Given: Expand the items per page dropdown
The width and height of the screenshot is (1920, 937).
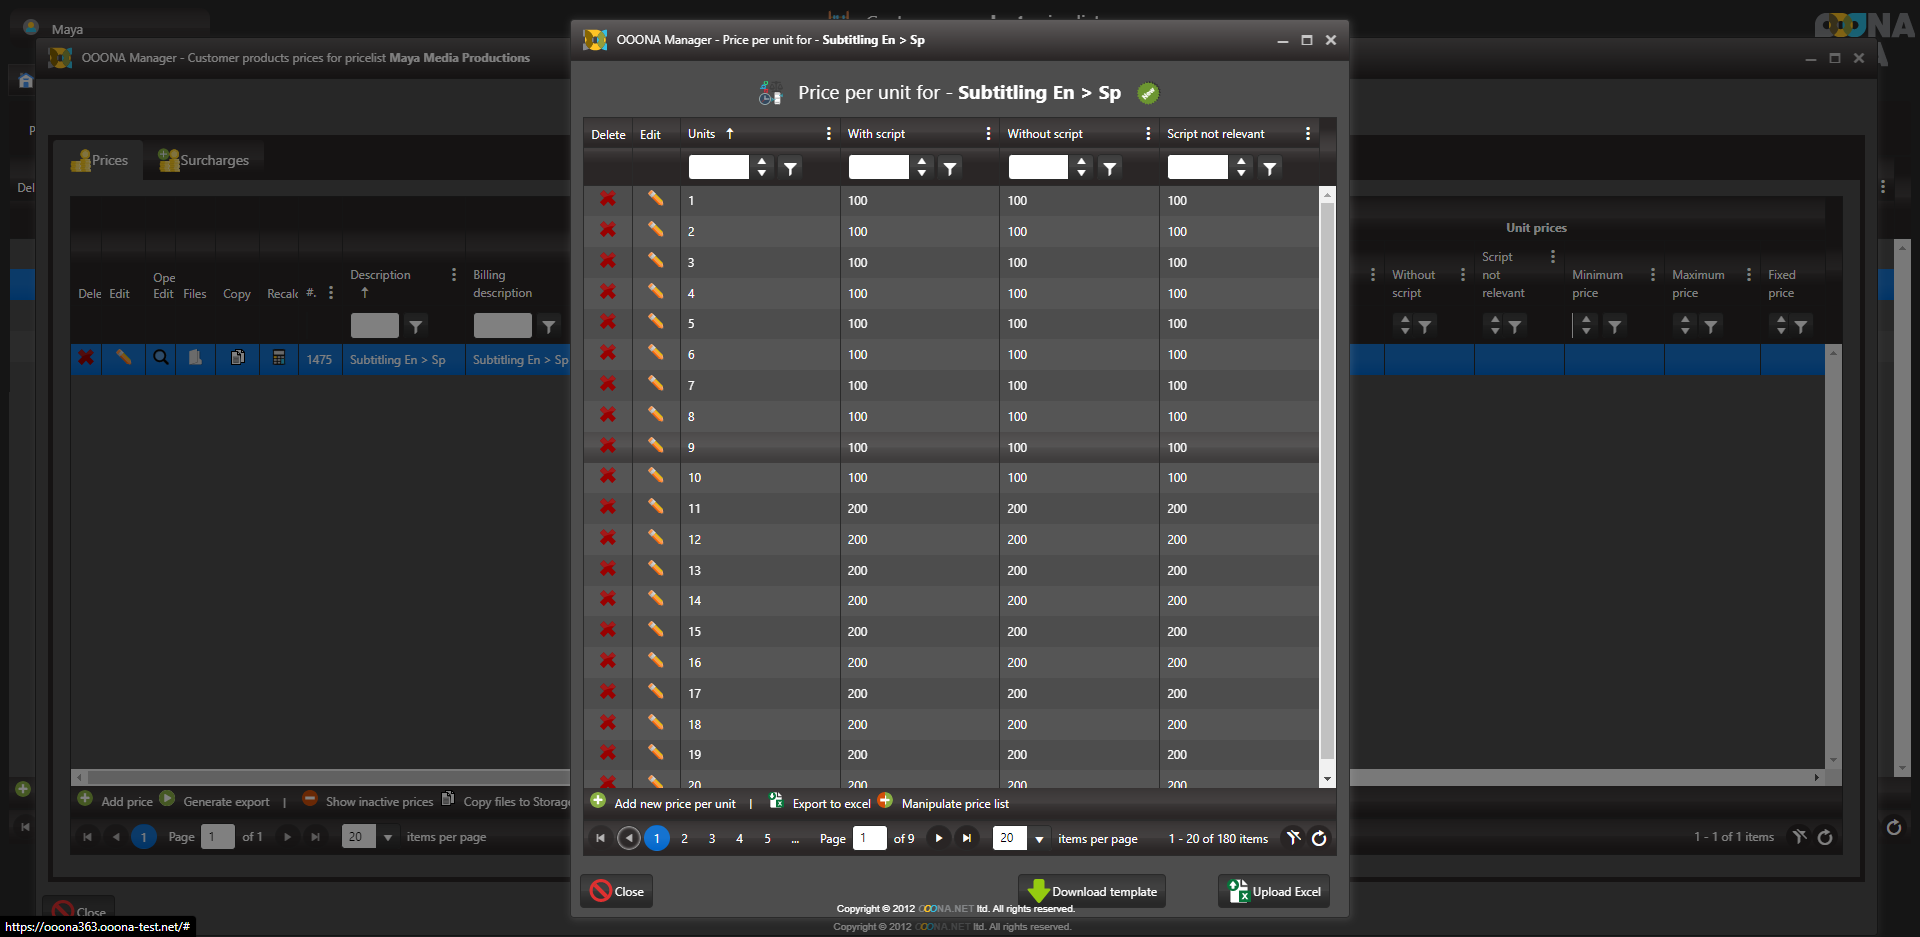Looking at the screenshot, I should coord(1039,839).
